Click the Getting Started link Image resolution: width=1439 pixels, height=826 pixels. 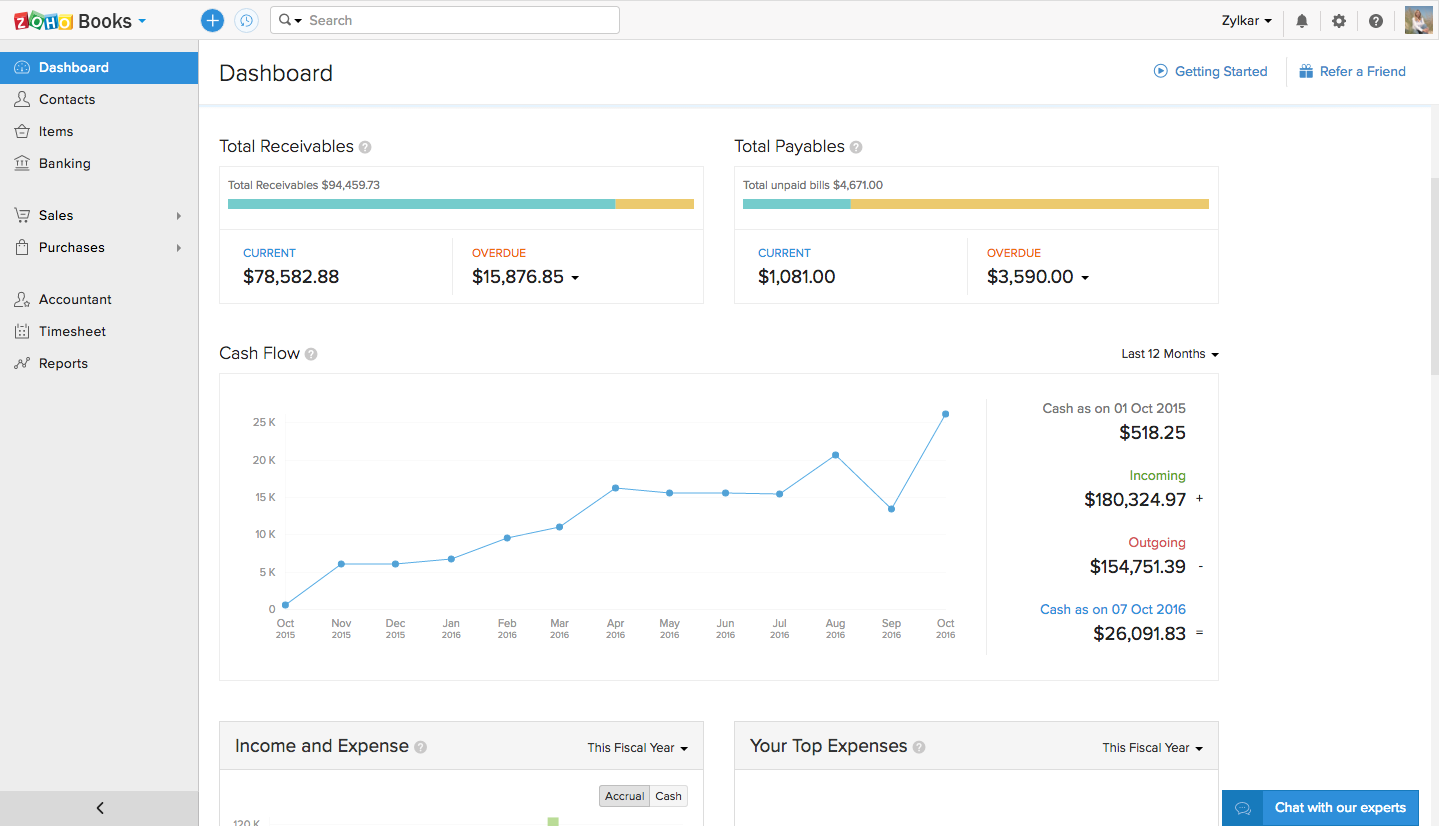coord(1210,71)
